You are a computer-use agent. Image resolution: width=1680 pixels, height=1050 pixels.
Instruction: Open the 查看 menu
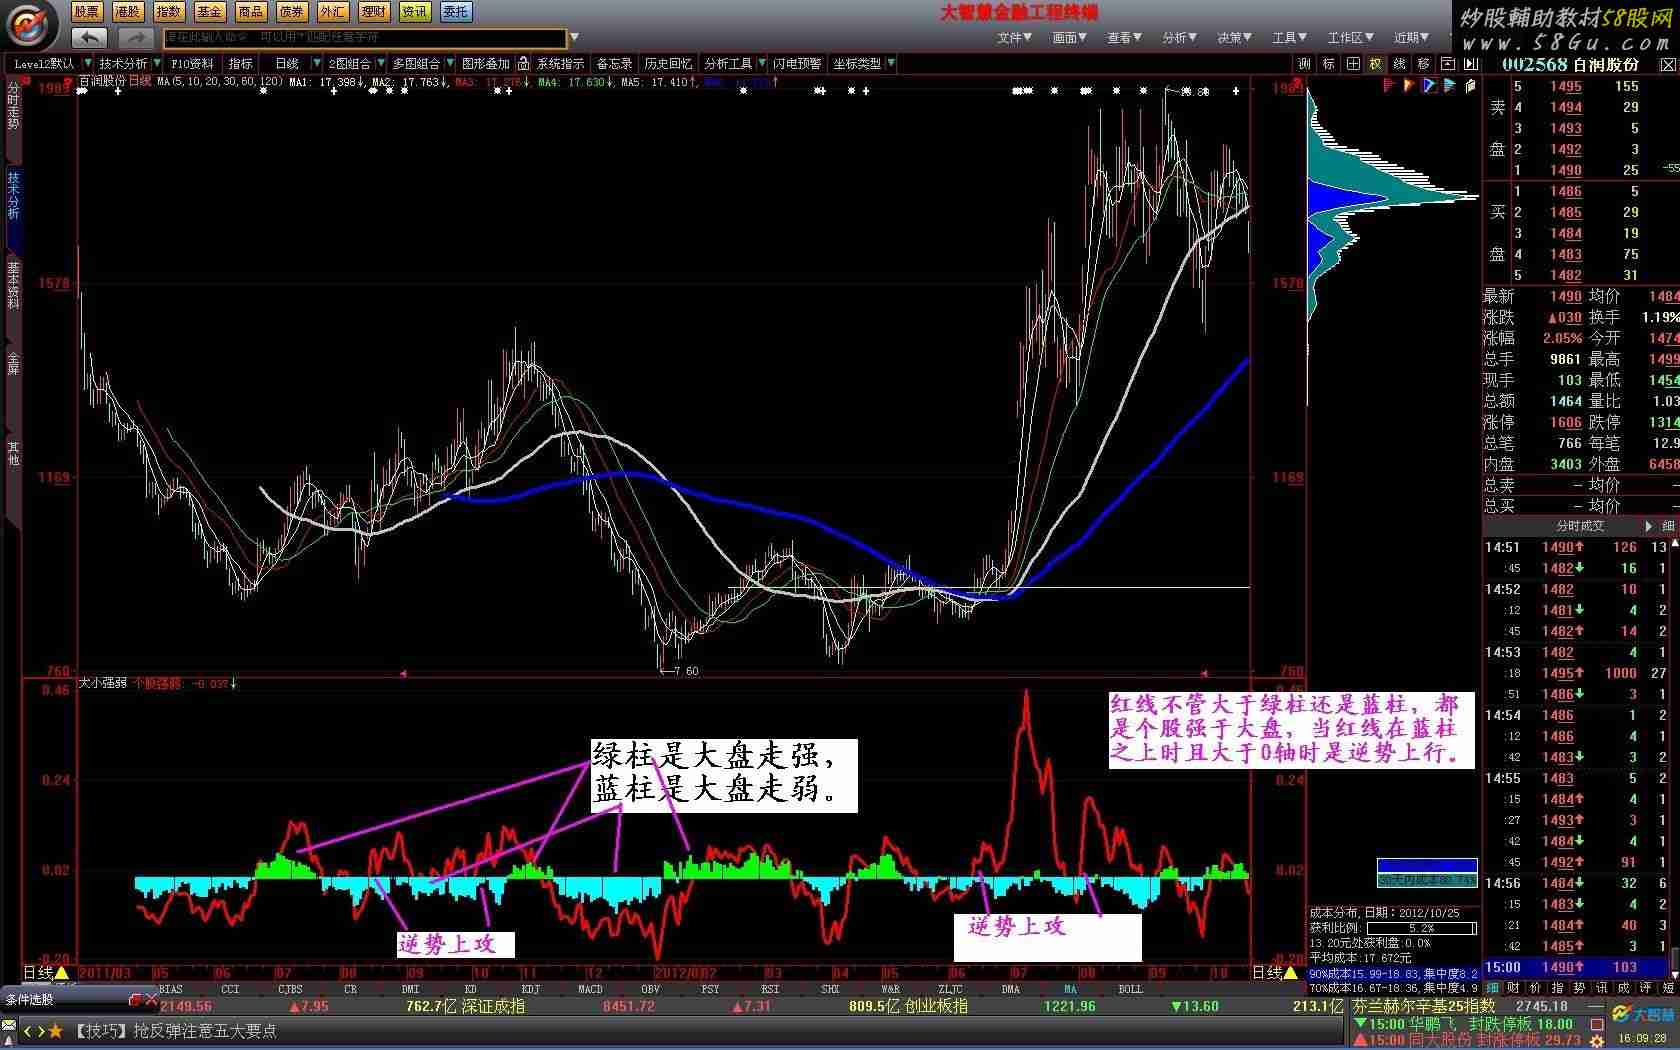1124,37
